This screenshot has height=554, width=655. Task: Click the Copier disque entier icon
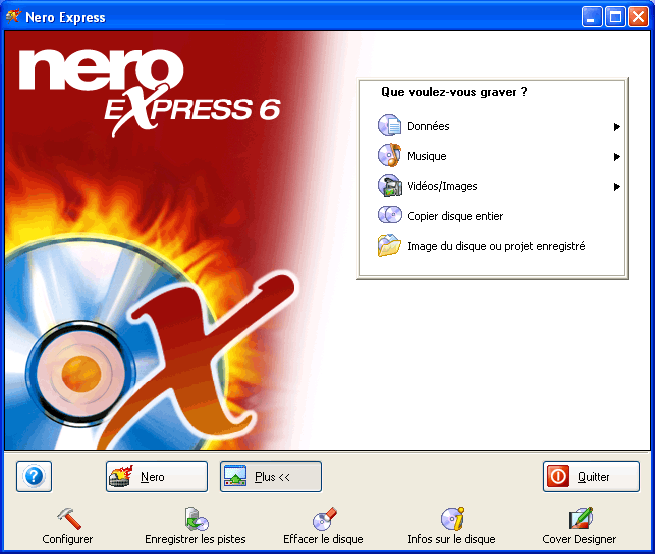389,216
